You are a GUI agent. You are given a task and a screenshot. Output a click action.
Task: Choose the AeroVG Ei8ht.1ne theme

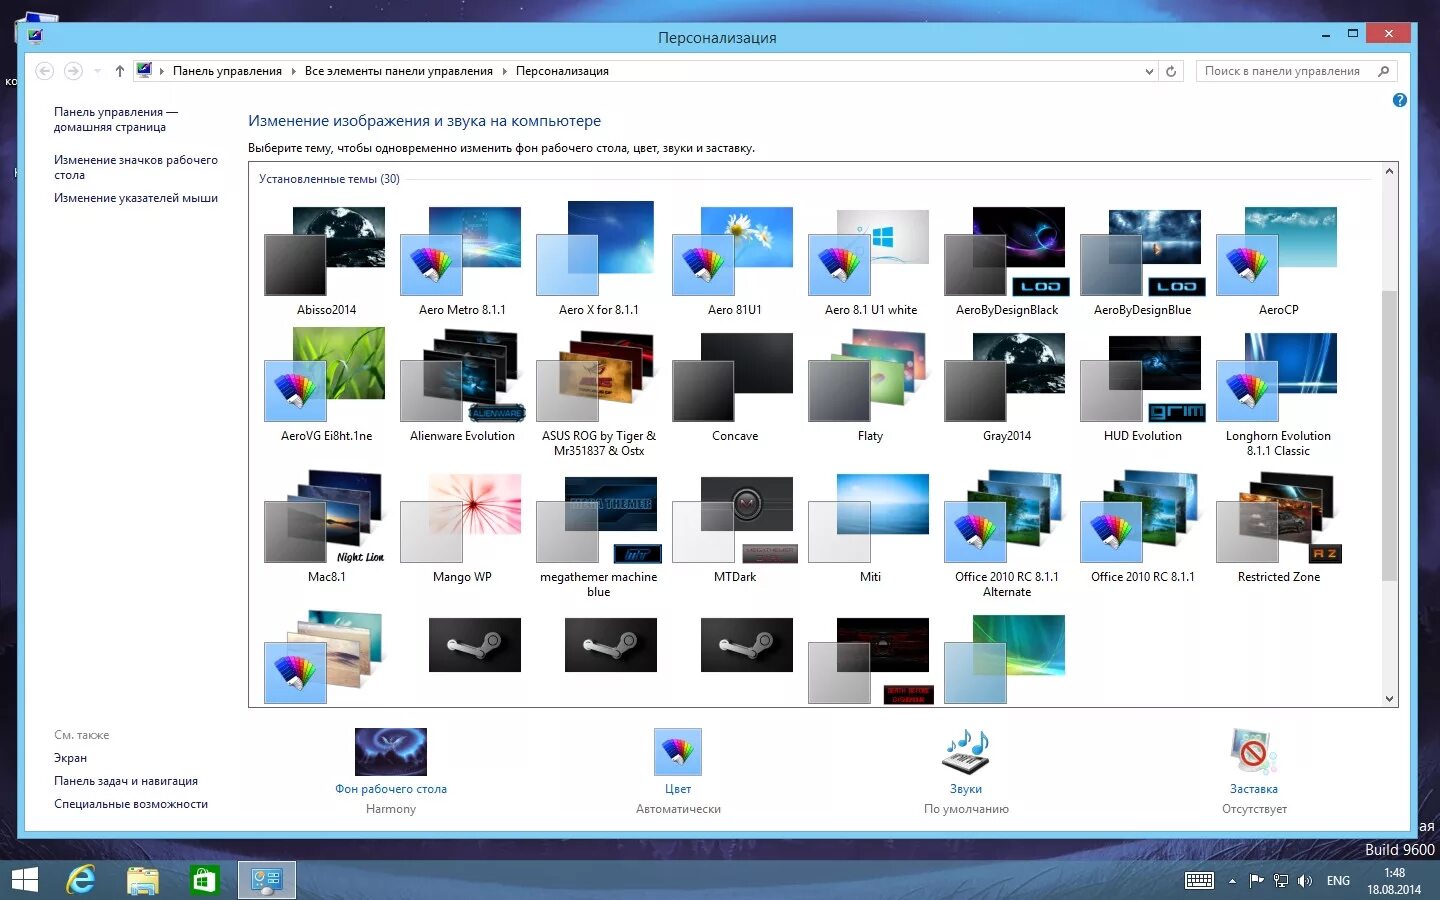(325, 385)
